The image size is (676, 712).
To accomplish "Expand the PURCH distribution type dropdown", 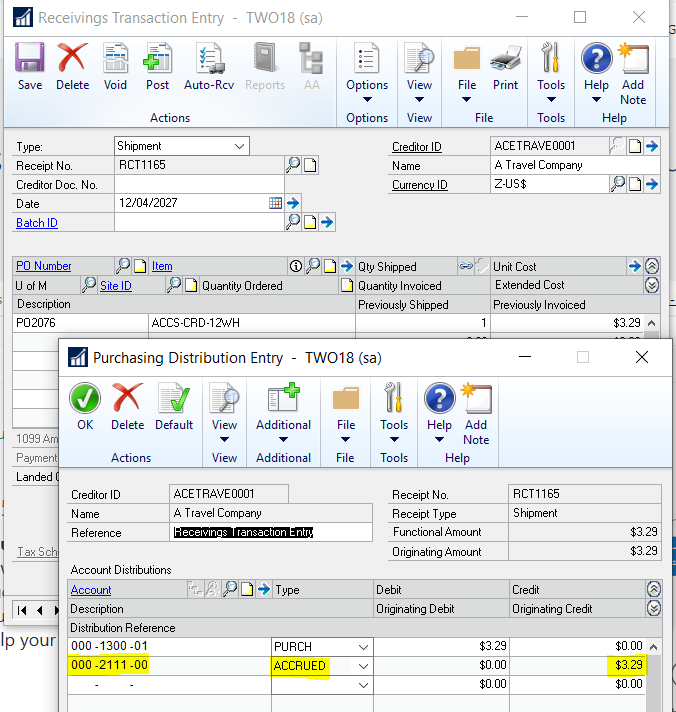I will pyautogui.click(x=362, y=647).
